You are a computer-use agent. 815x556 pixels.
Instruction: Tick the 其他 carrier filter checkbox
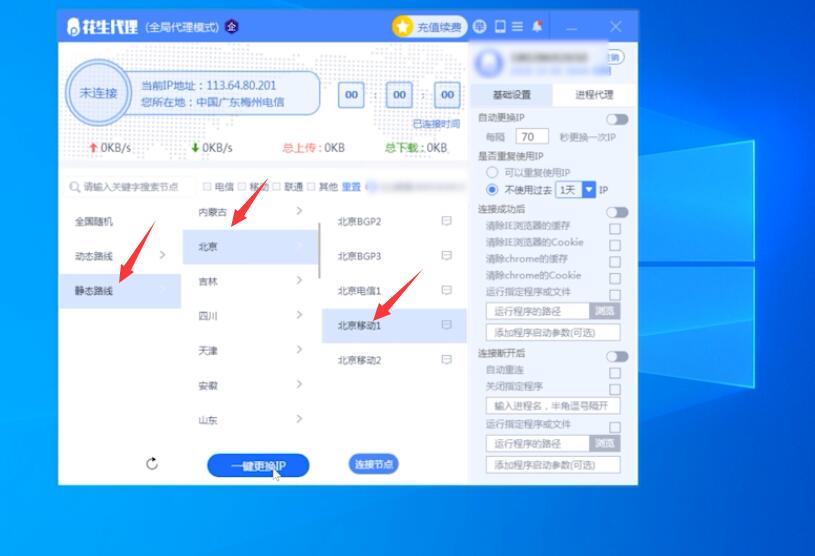(x=311, y=187)
